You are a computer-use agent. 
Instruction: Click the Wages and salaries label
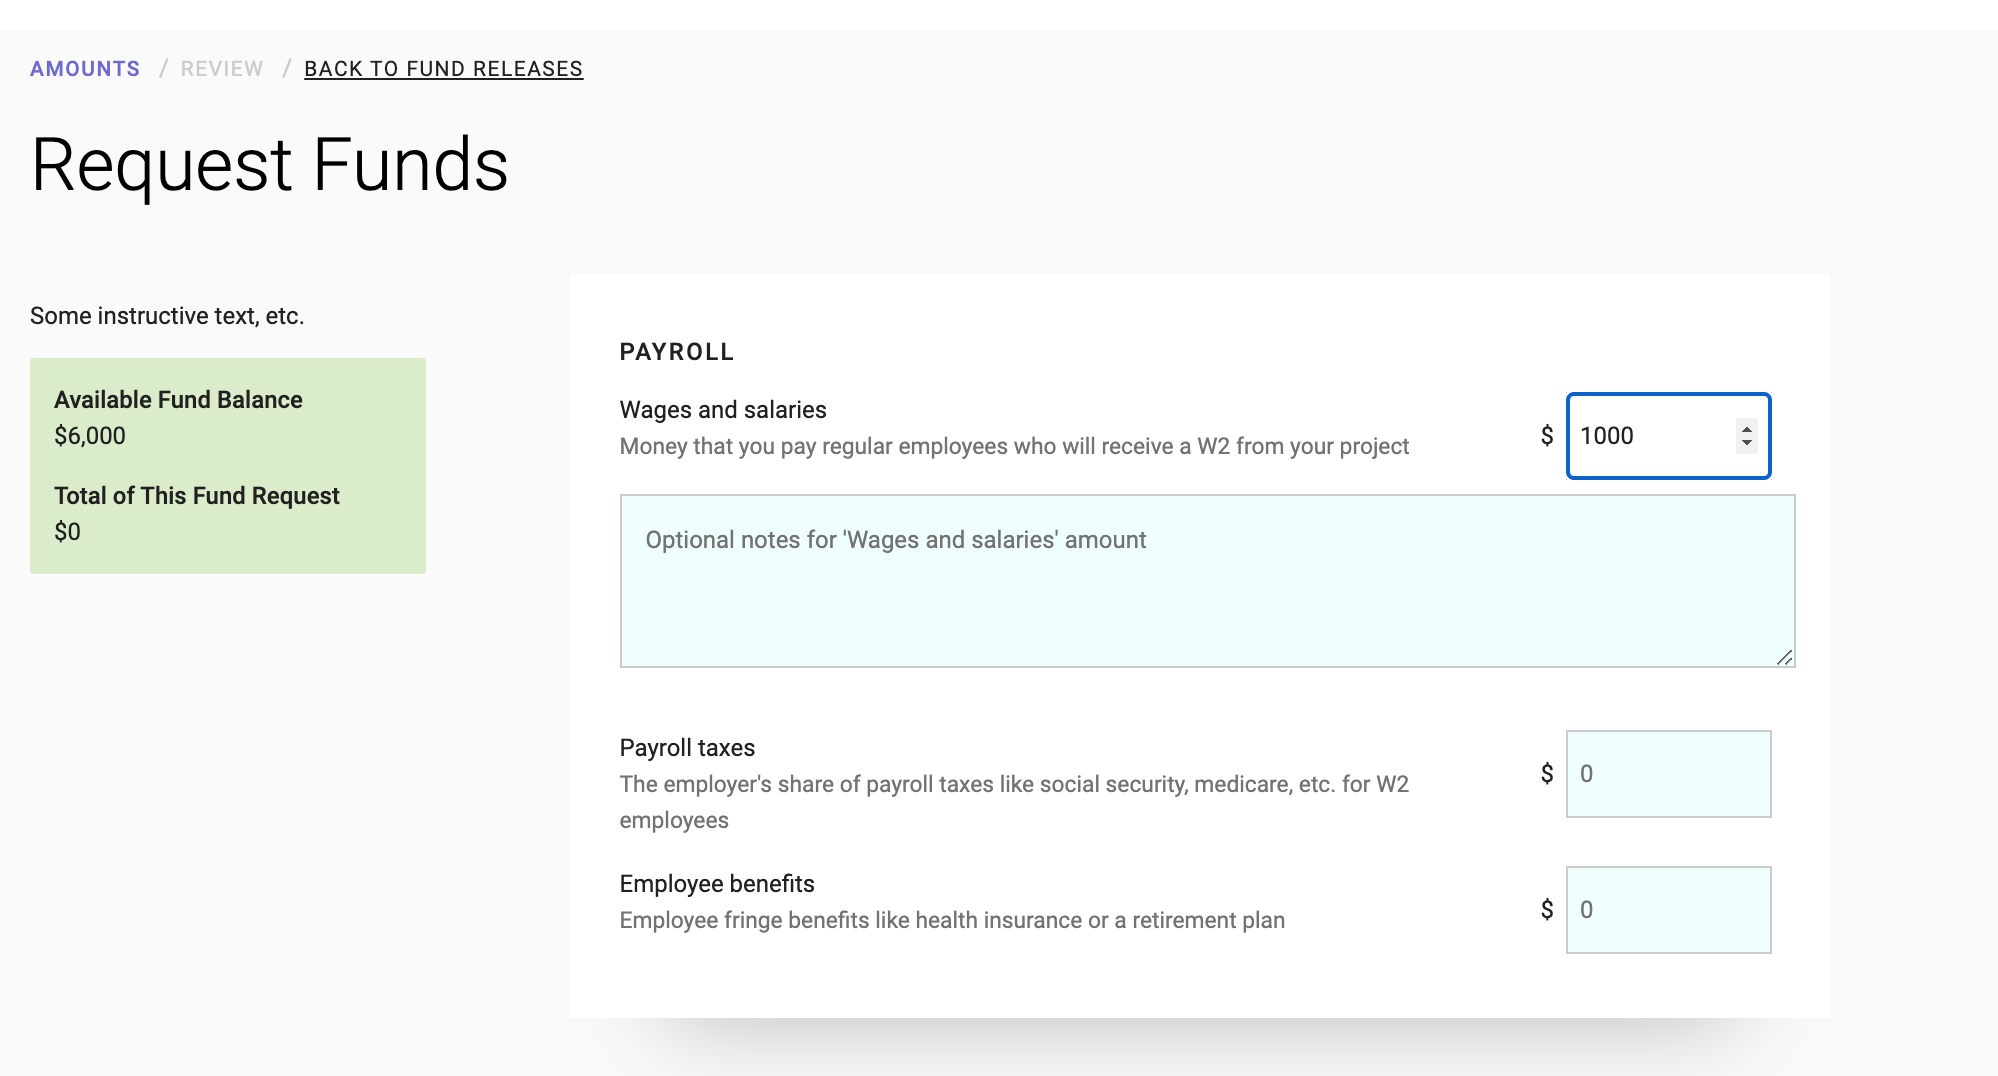pos(723,410)
